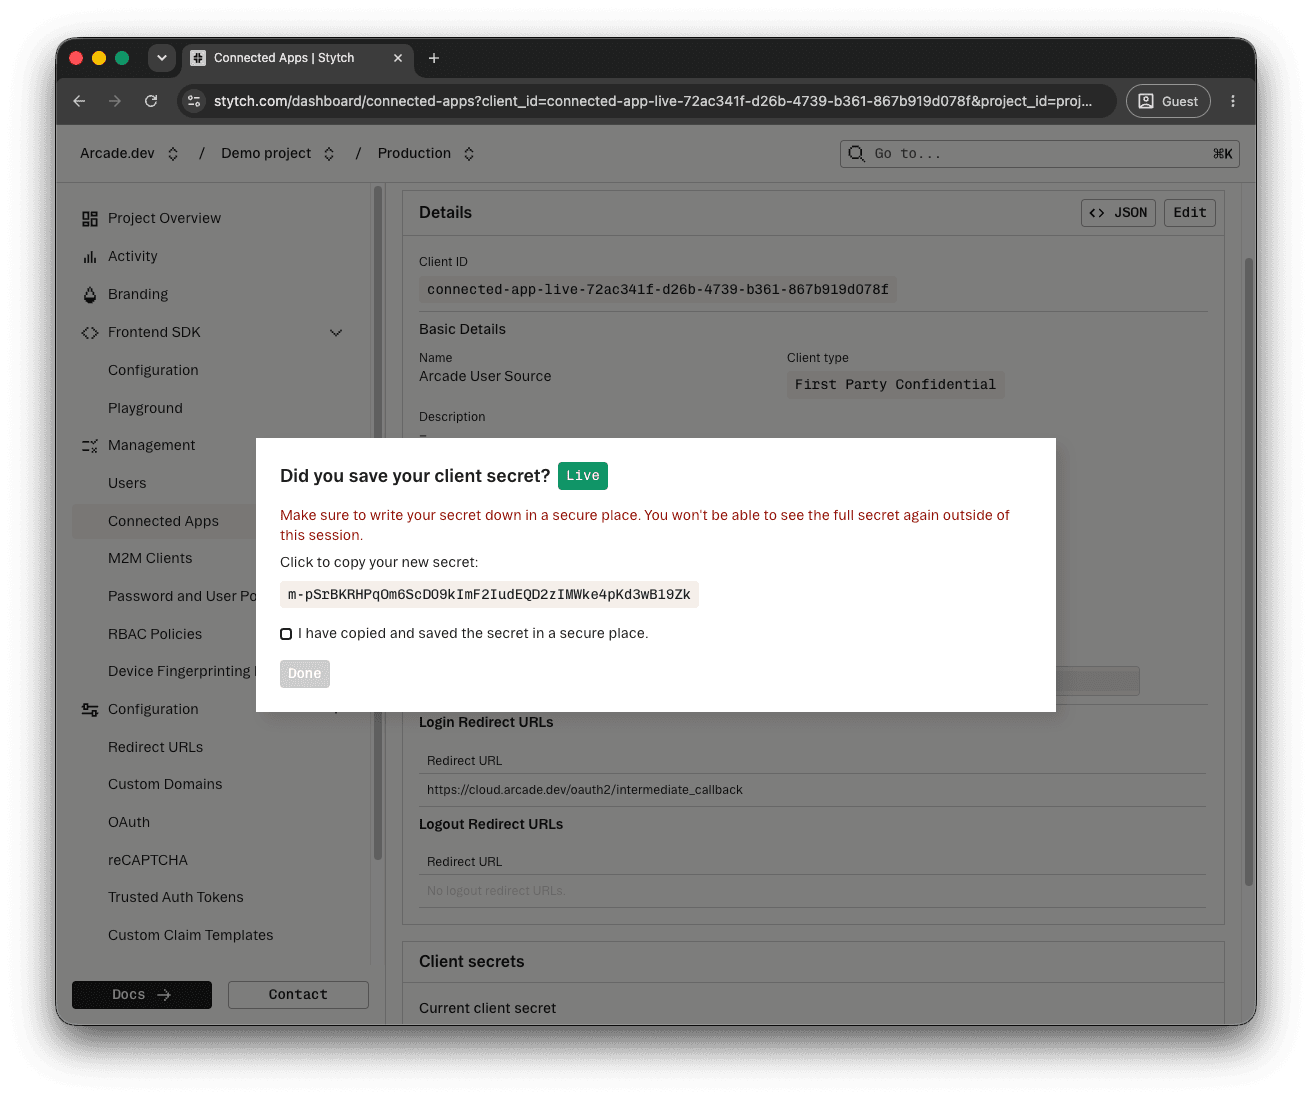Click the JSON view button
The height and width of the screenshot is (1099, 1312).
tap(1118, 213)
